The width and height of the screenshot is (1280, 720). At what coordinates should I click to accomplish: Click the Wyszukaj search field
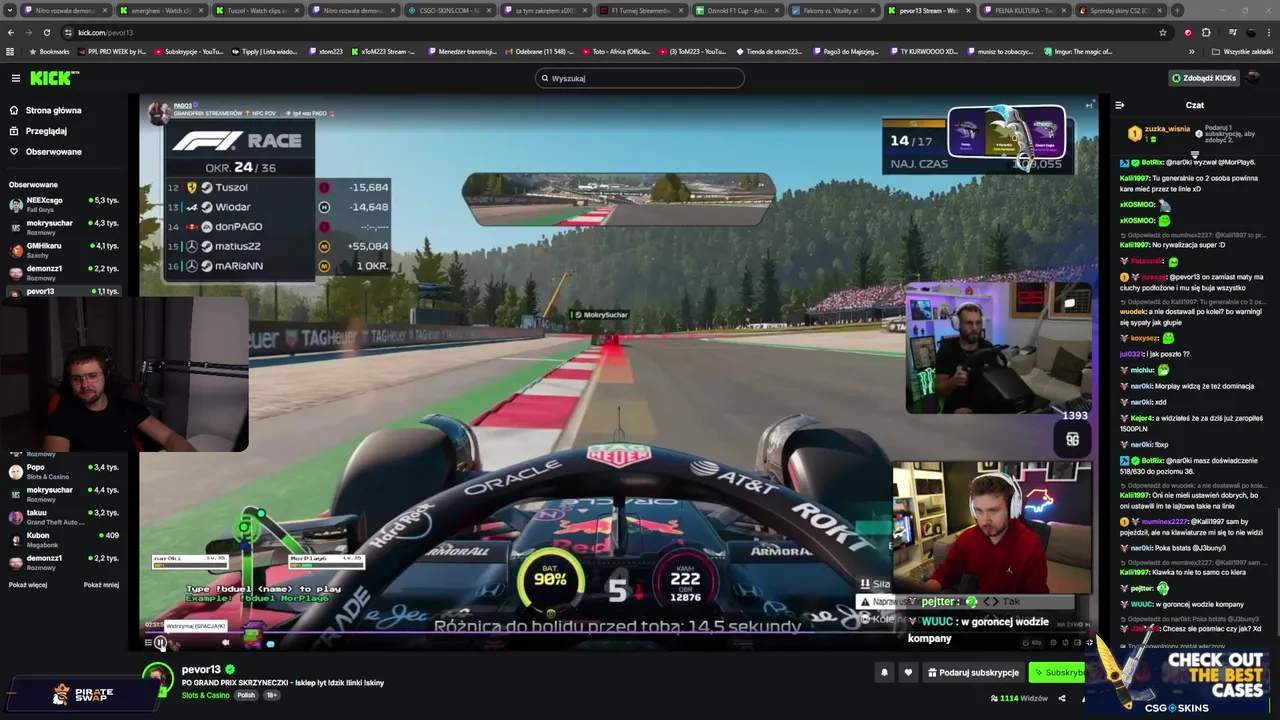pyautogui.click(x=640, y=78)
